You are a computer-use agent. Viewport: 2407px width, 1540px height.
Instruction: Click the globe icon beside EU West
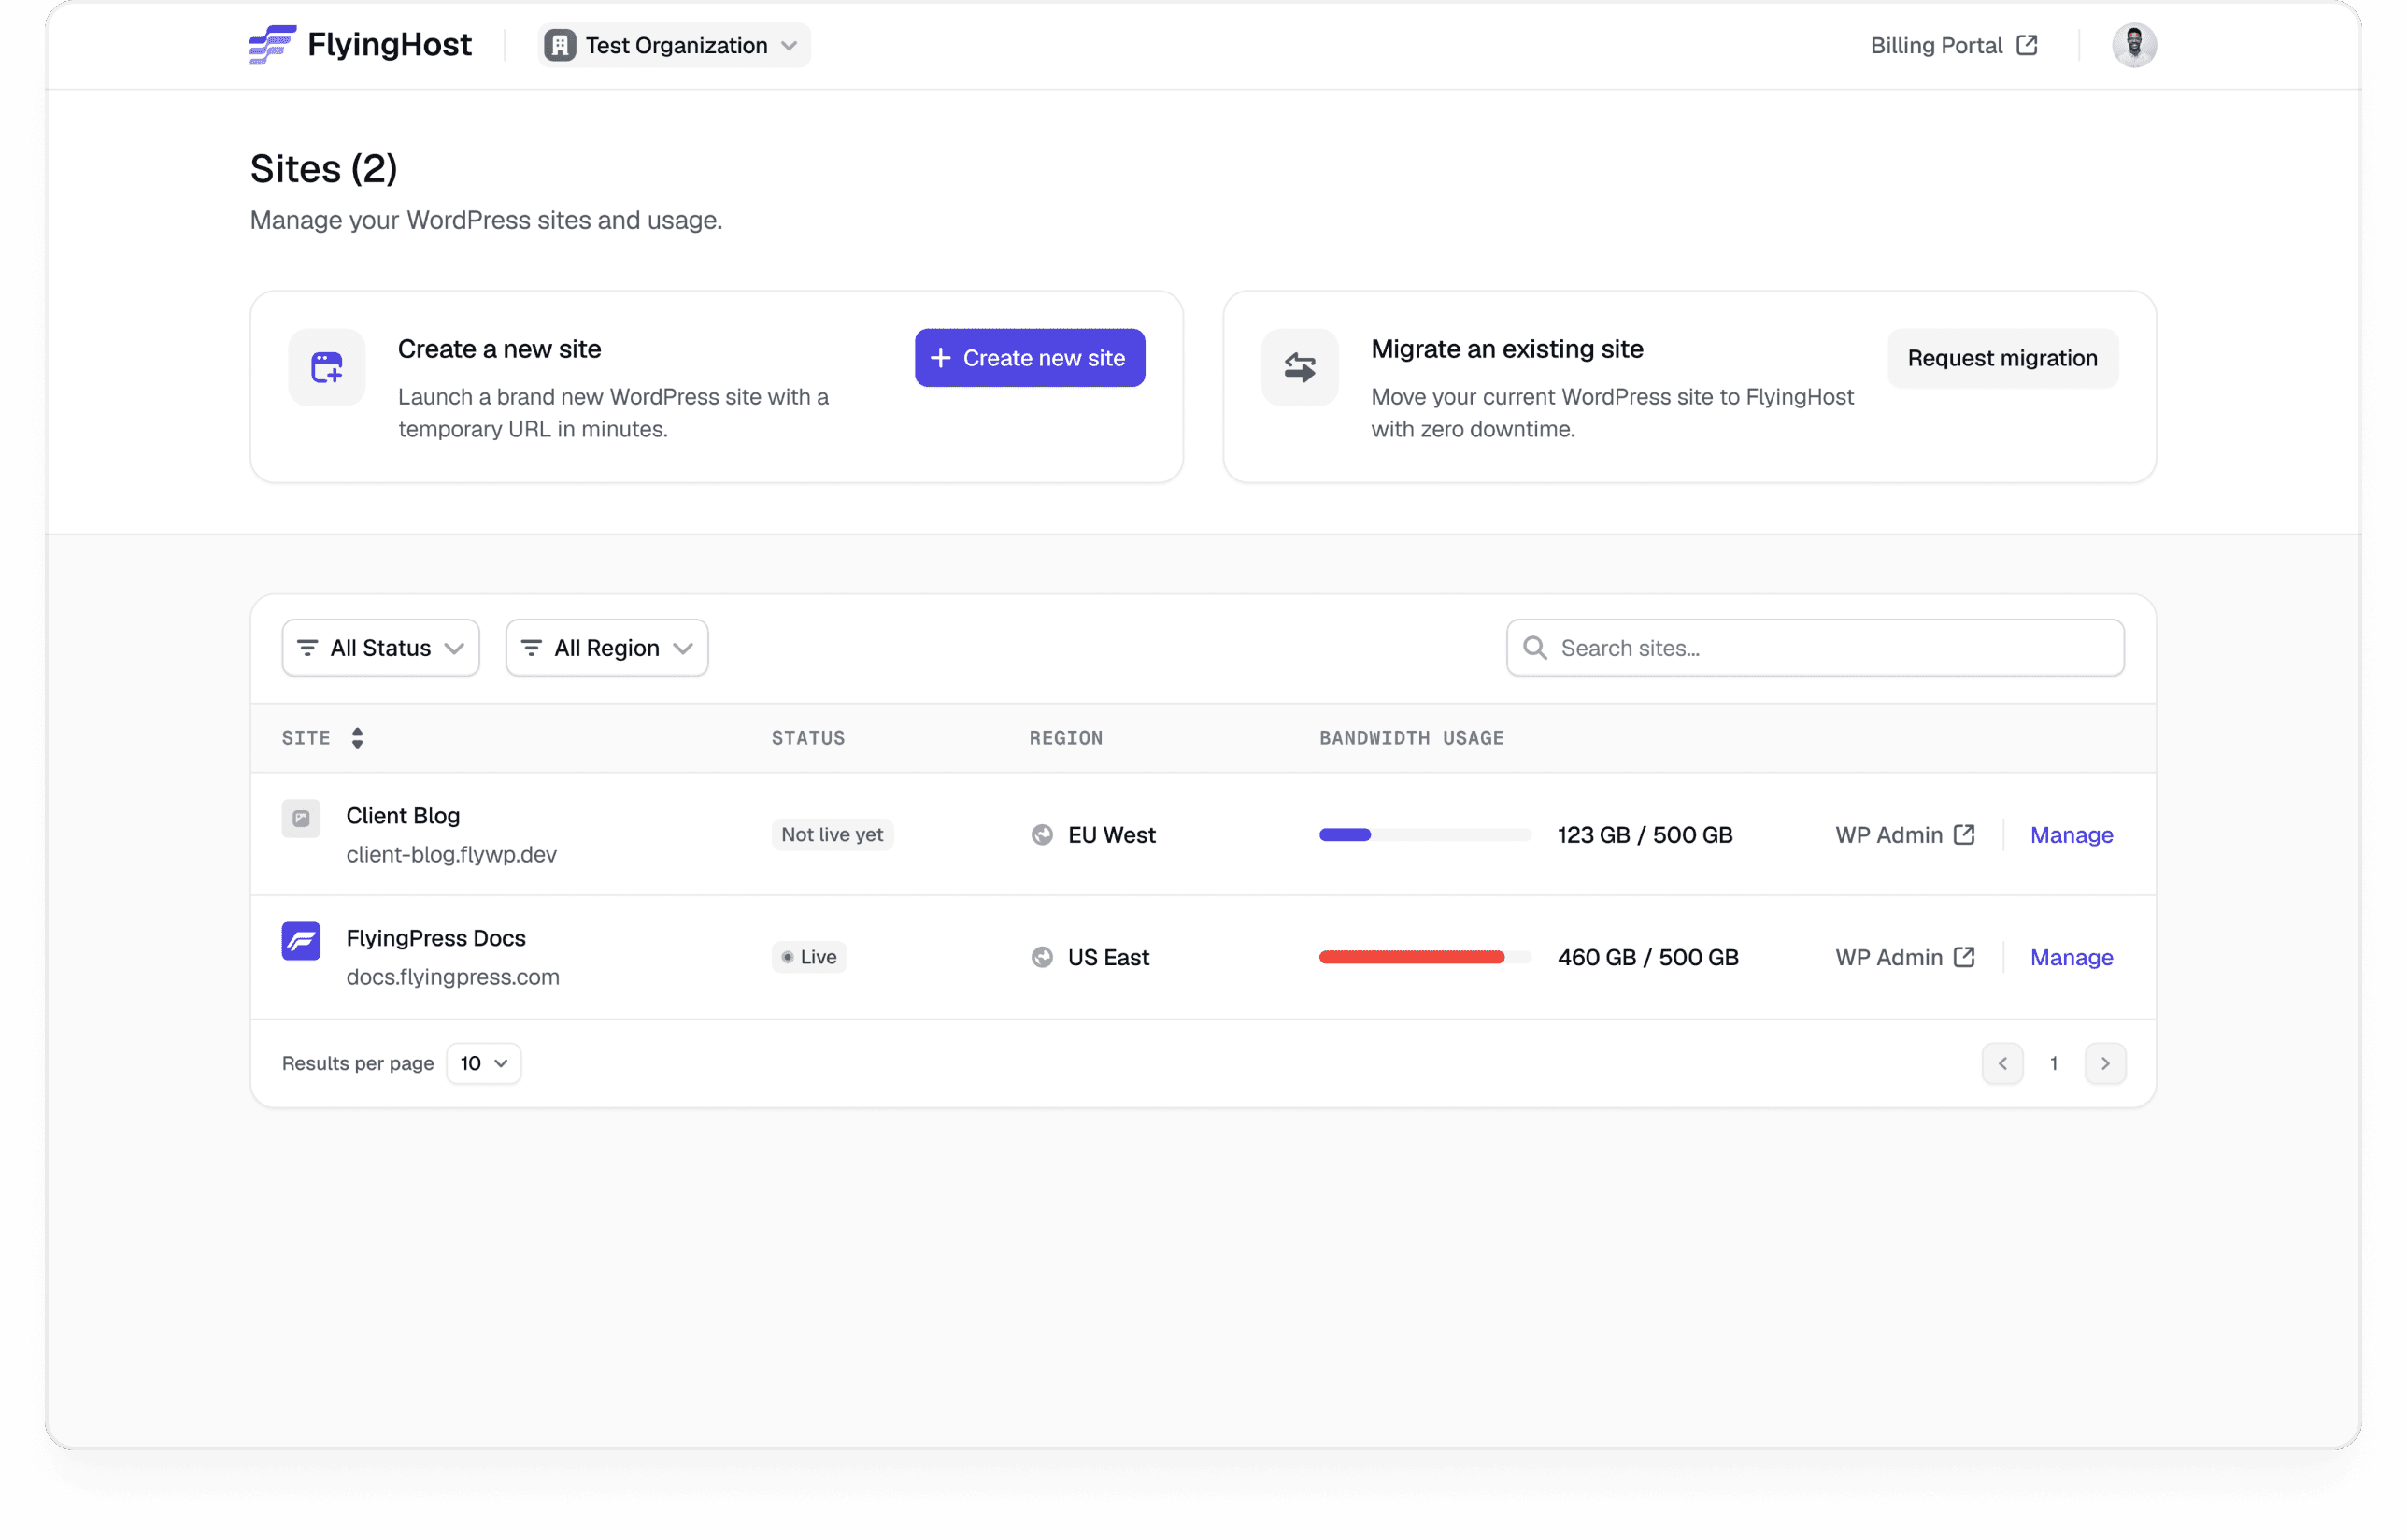(1042, 834)
